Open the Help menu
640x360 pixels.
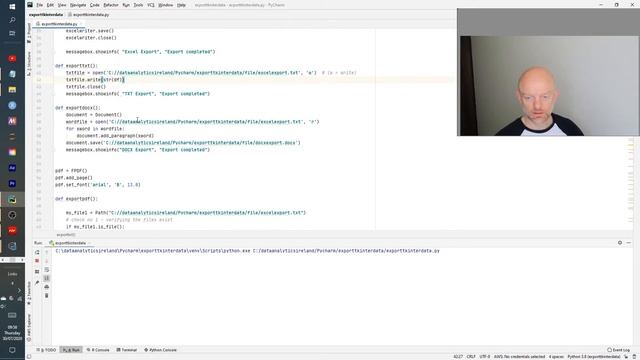coord(181,5)
